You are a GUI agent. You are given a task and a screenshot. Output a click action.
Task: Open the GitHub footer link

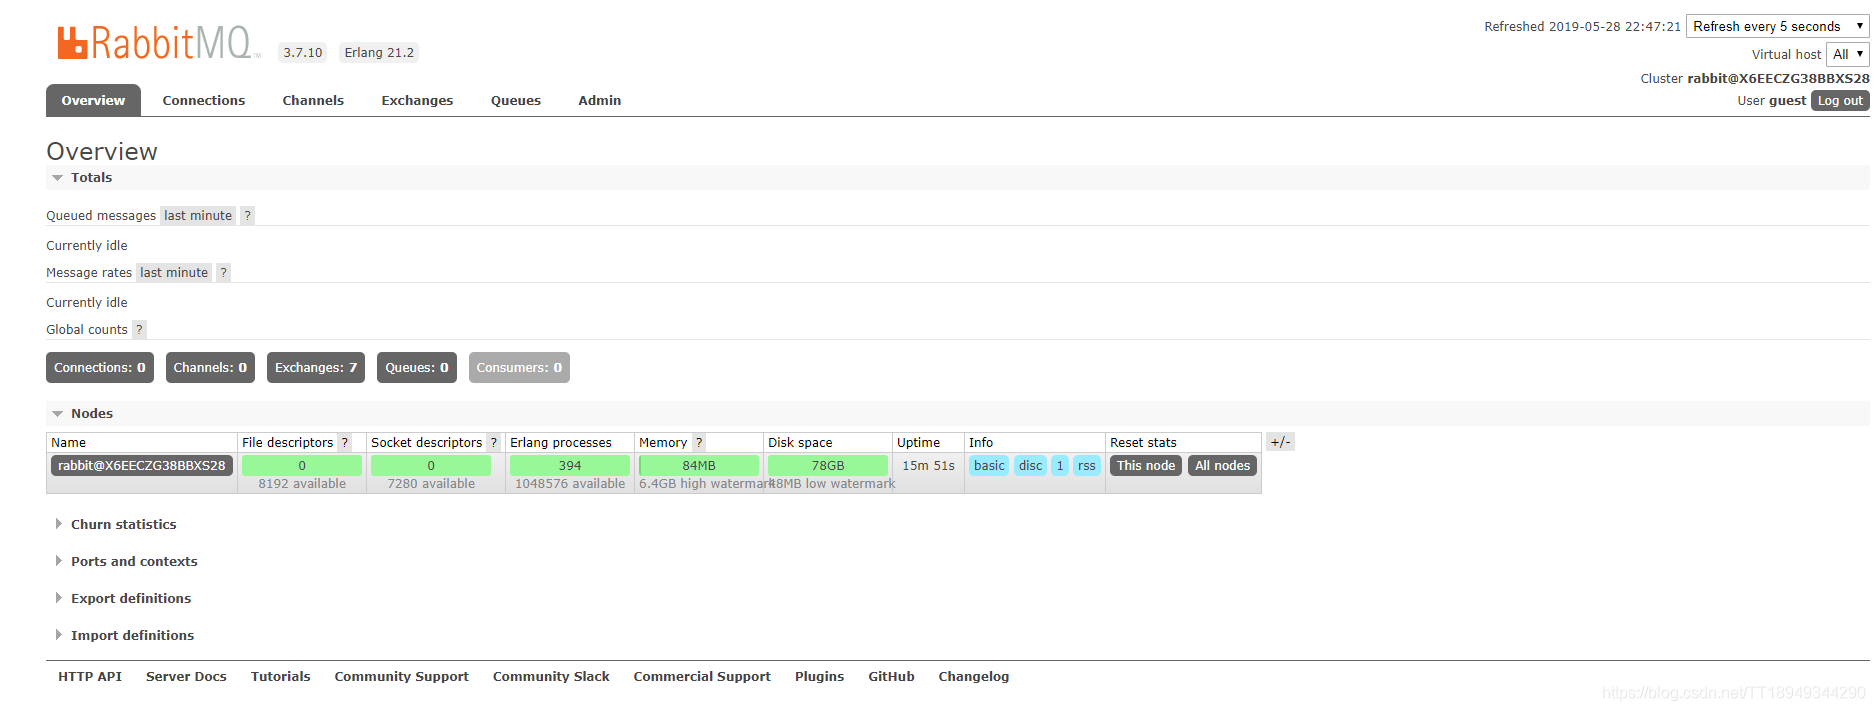(892, 677)
